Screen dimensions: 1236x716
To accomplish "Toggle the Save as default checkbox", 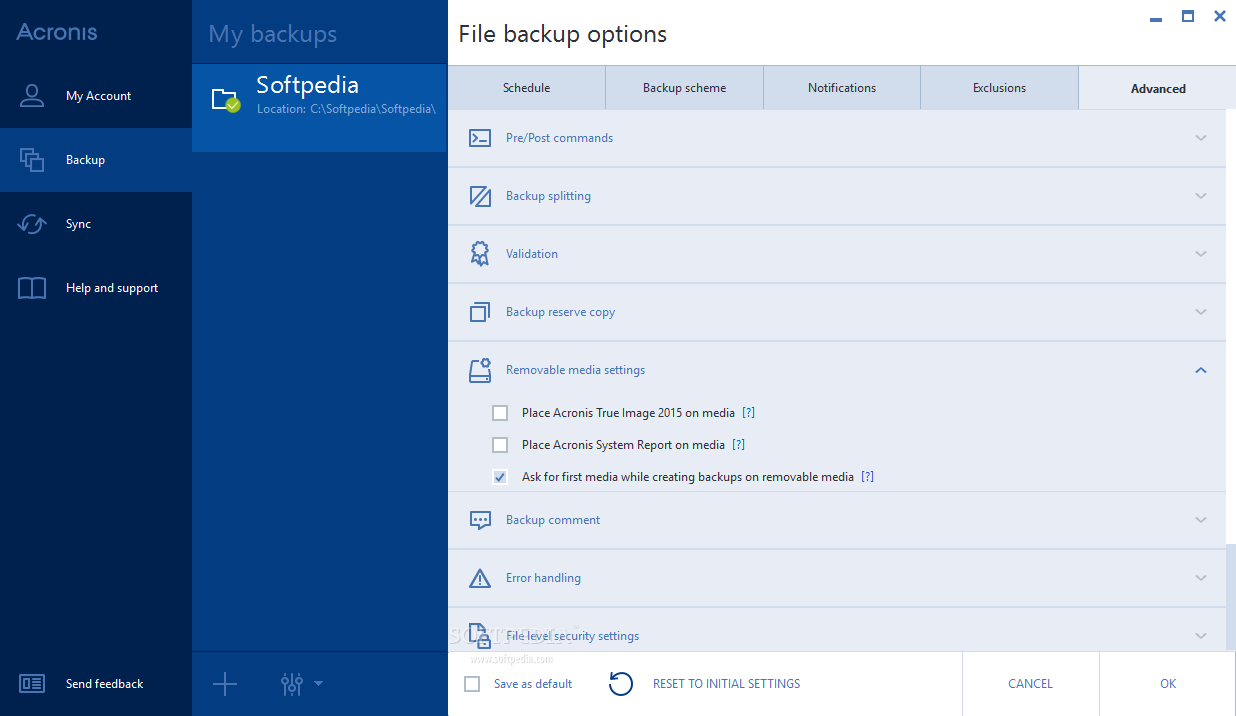I will pos(472,684).
